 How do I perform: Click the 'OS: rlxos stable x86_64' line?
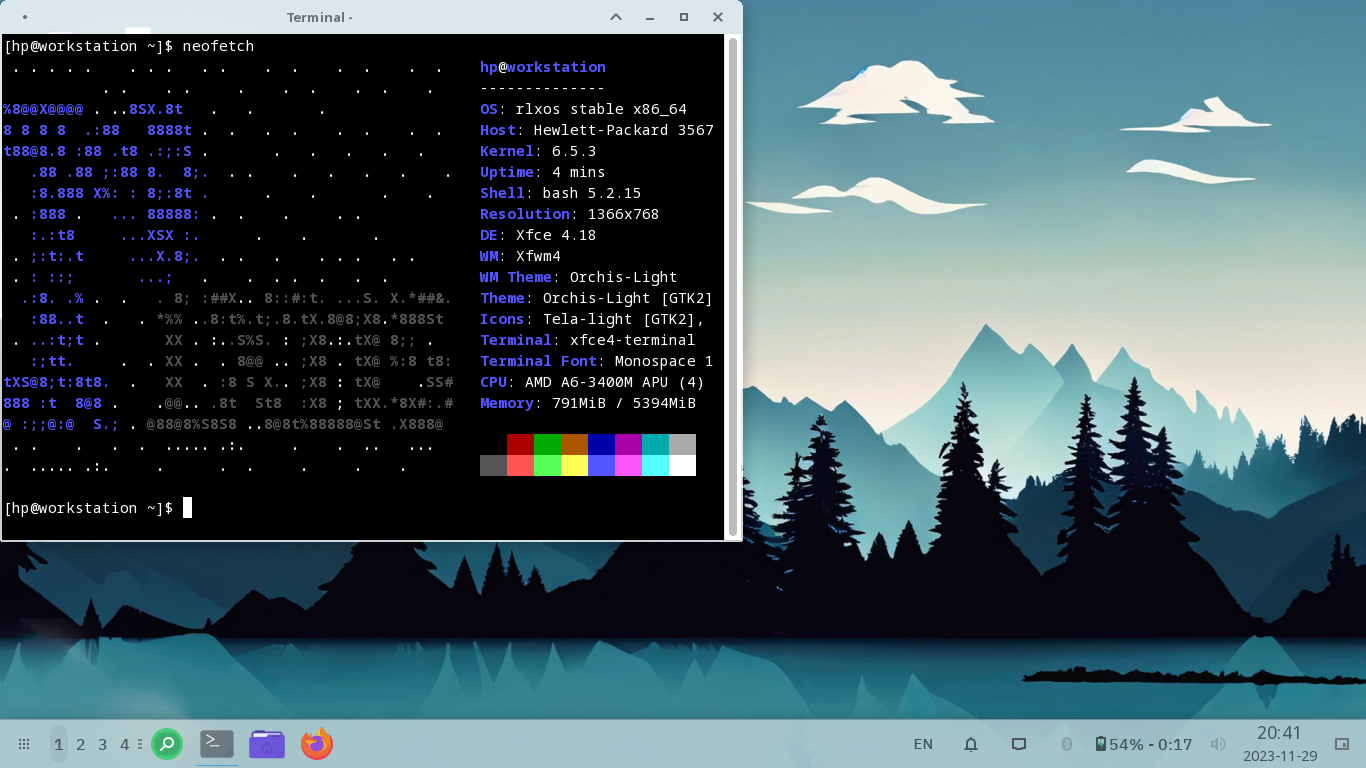coord(583,109)
